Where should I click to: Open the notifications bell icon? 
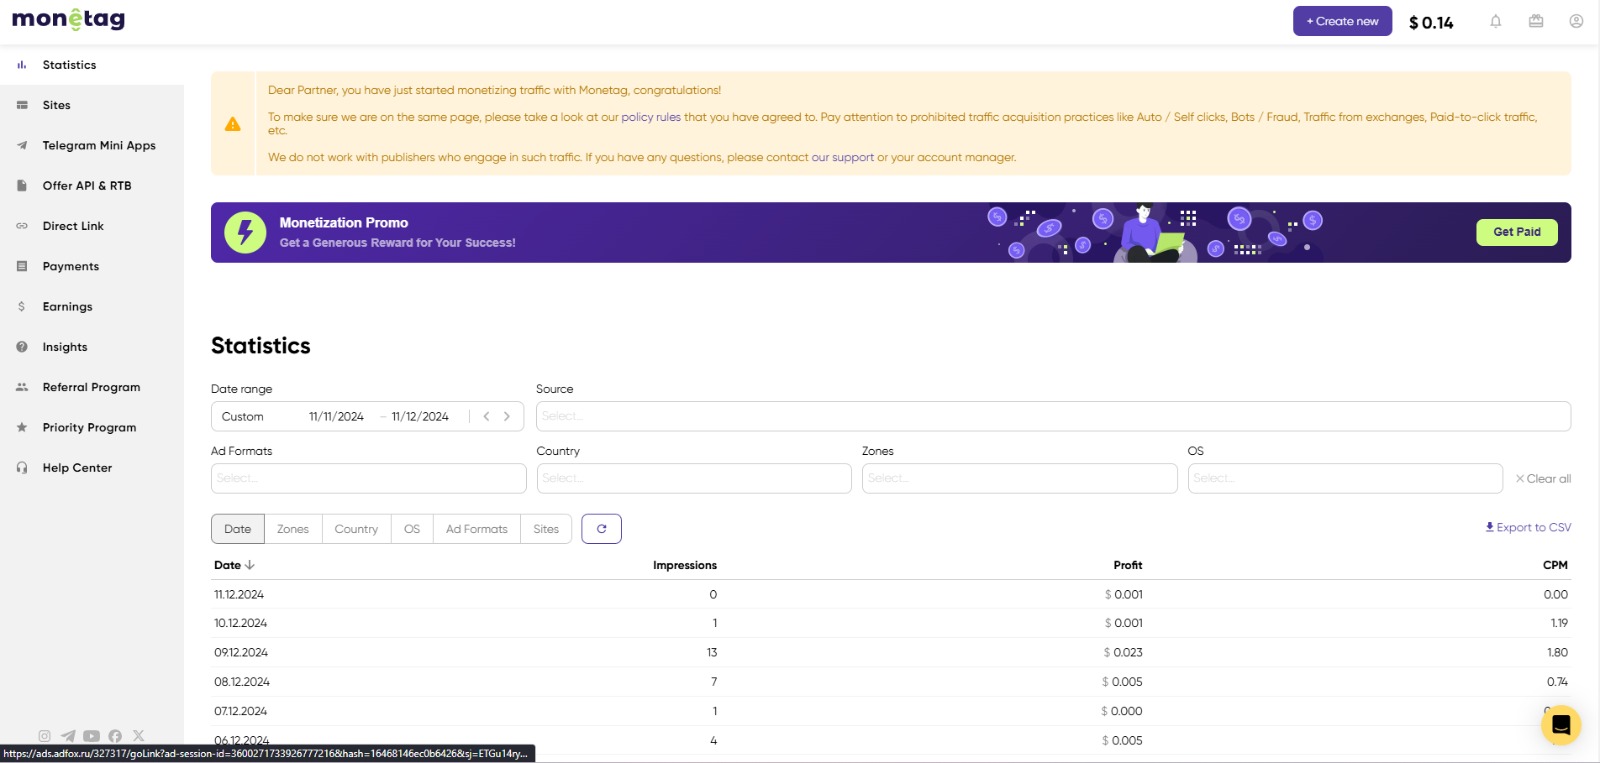pyautogui.click(x=1496, y=21)
